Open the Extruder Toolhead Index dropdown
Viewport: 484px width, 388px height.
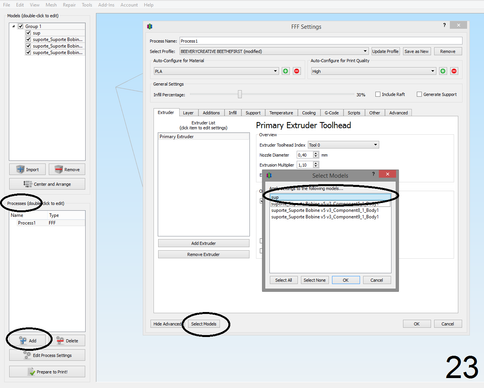point(343,145)
